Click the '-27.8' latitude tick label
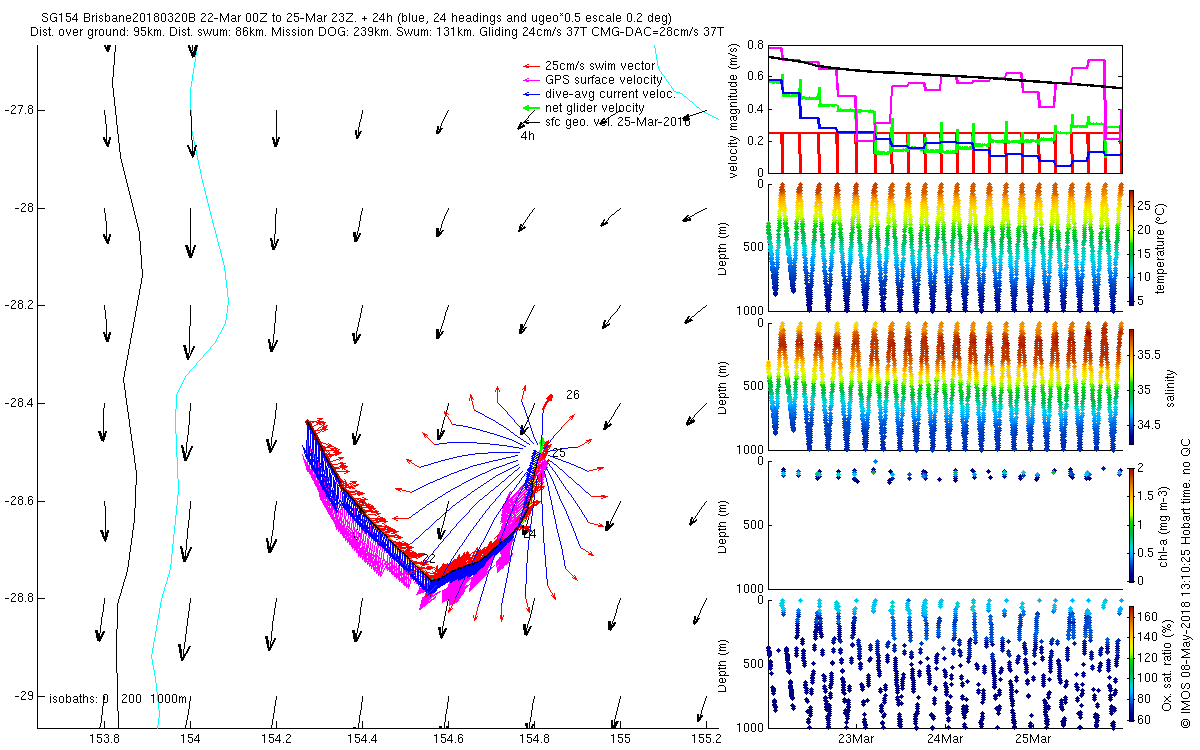The height and width of the screenshot is (750, 1200). coord(19,110)
